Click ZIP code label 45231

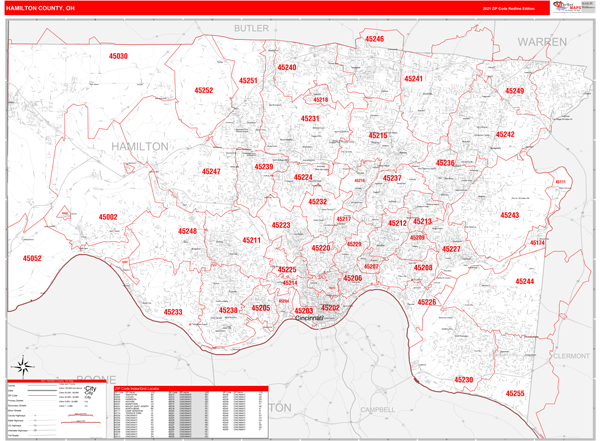(x=310, y=119)
